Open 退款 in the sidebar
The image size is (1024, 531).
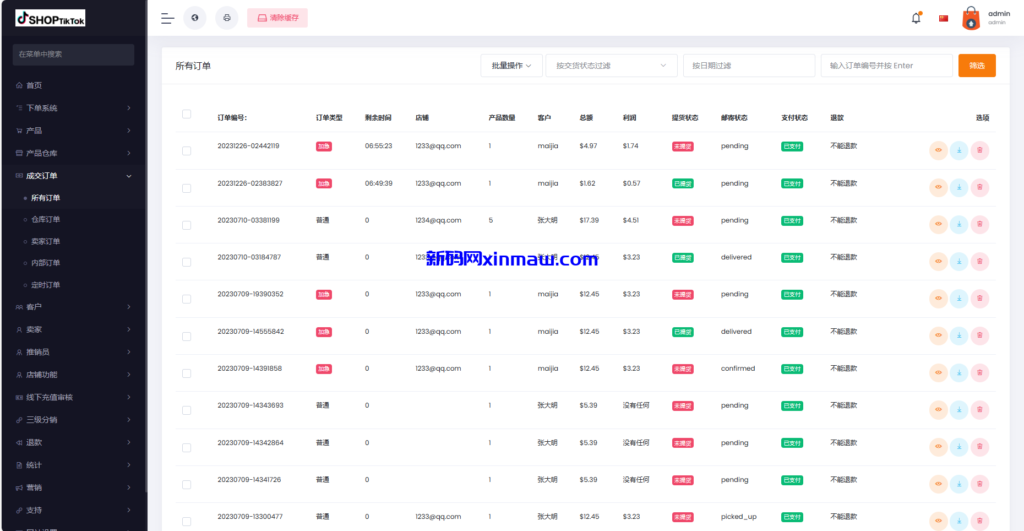pos(73,443)
